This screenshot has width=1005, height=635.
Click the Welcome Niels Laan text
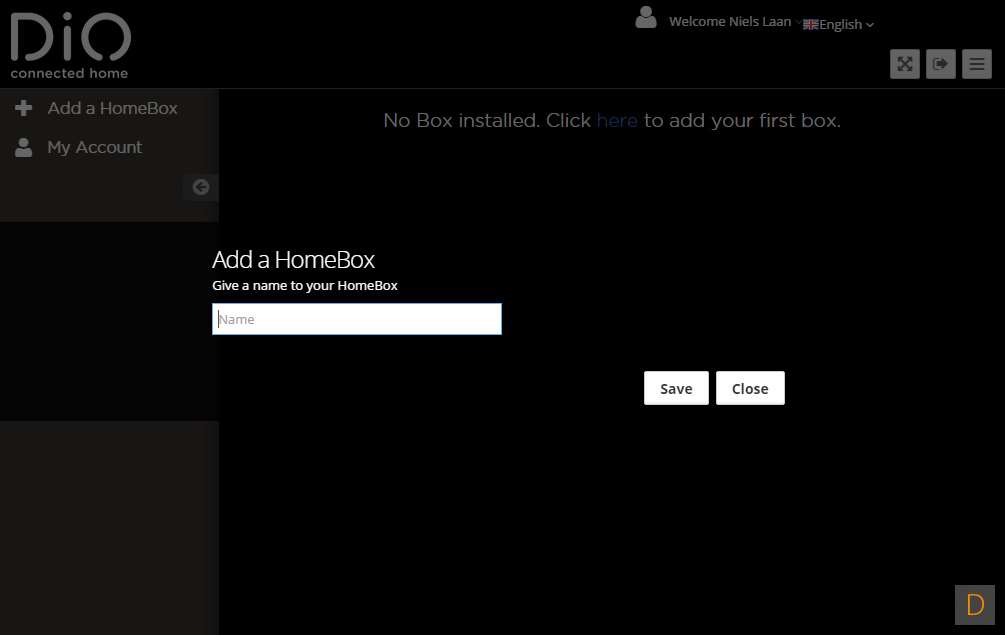coord(730,22)
